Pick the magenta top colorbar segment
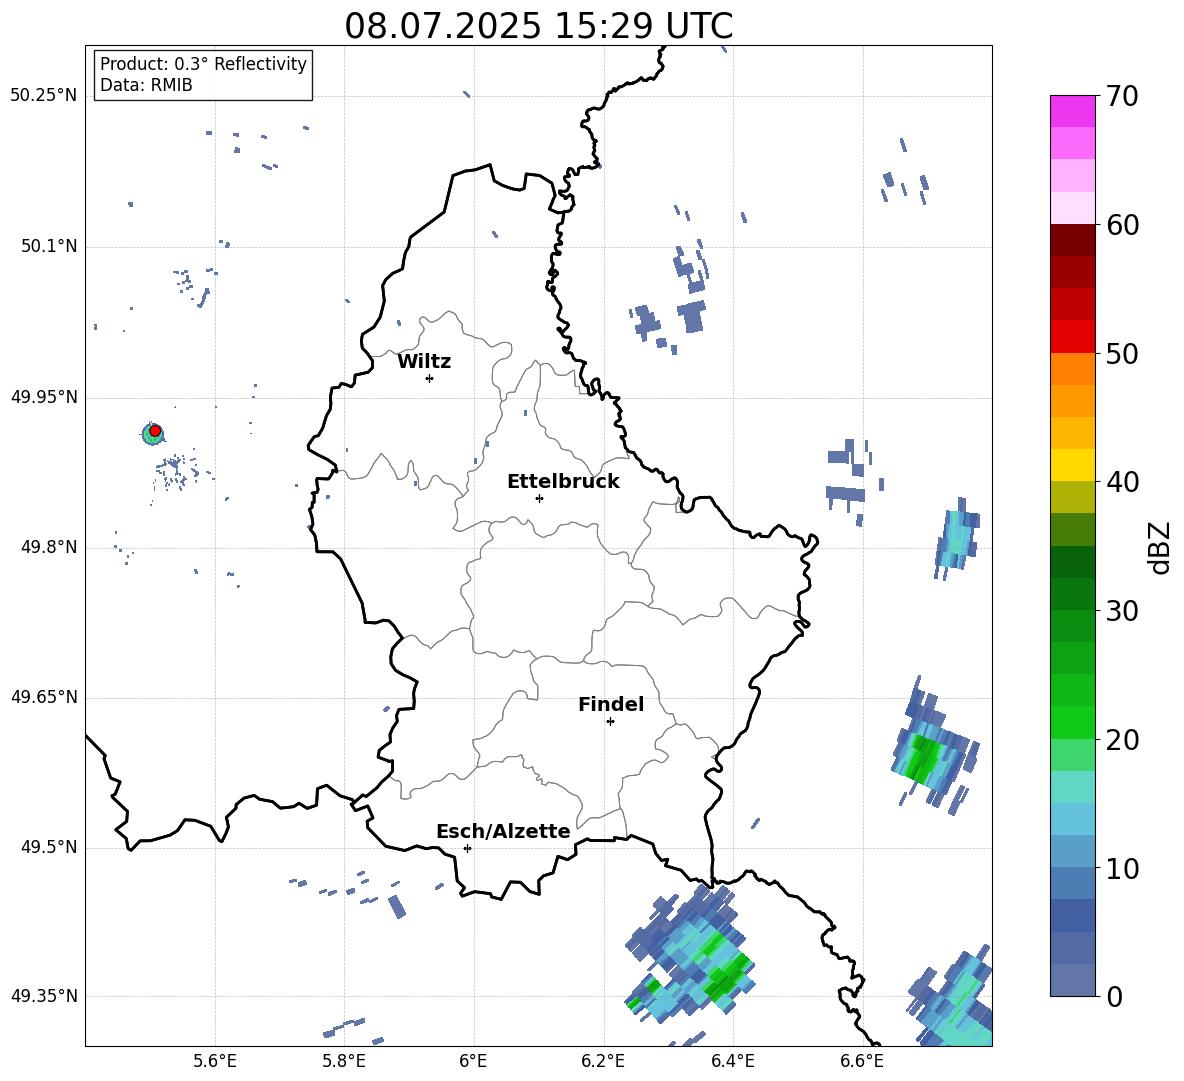Viewport: 1184px width, 1081px height. [x=1072, y=111]
